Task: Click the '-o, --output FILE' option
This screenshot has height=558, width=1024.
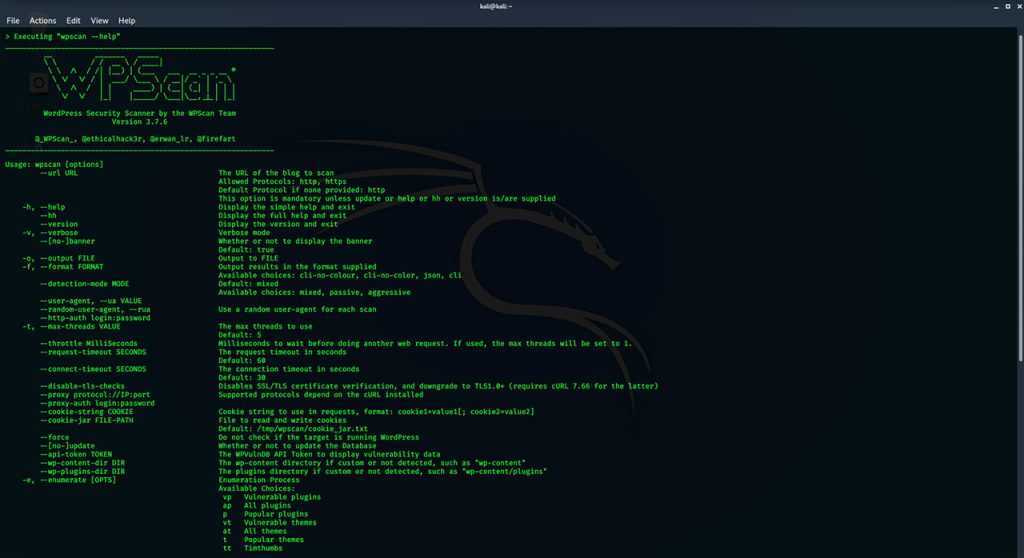Action: [x=59, y=257]
